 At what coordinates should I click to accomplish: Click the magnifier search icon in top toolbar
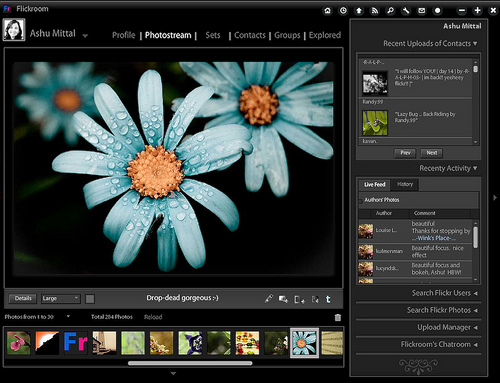pyautogui.click(x=390, y=11)
